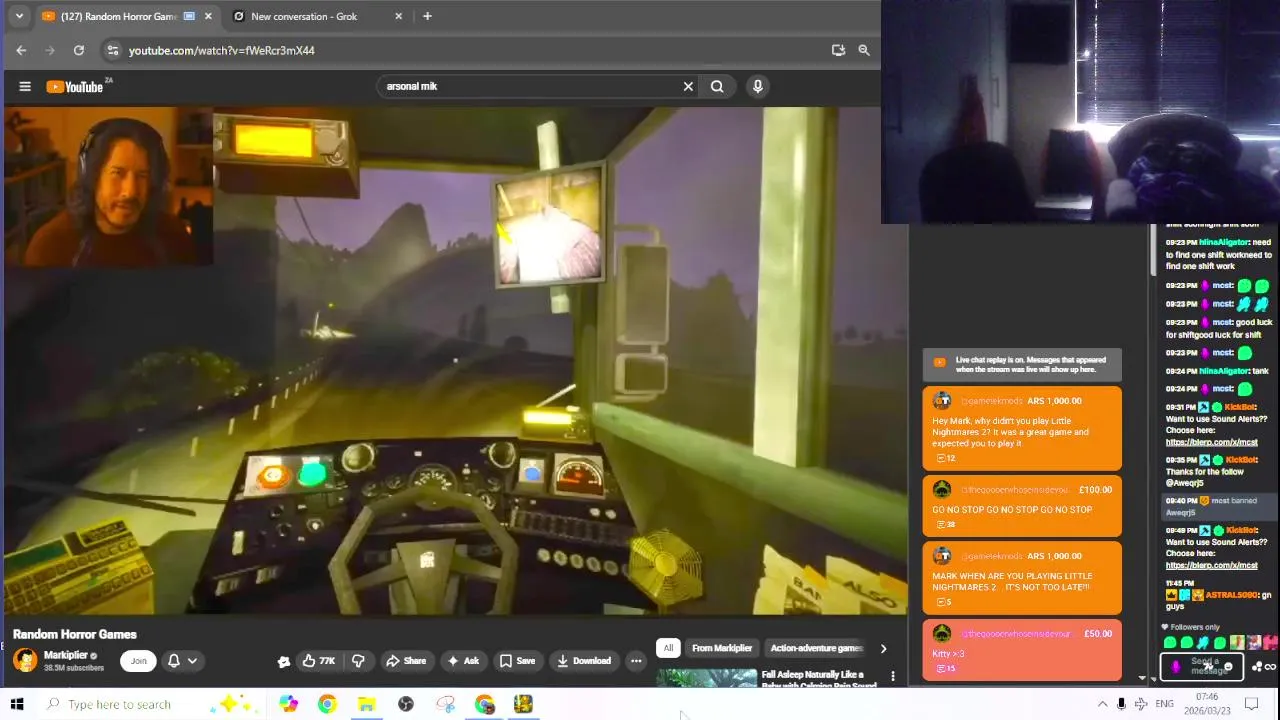Clear the 'arsonal mik' search text

[688, 86]
